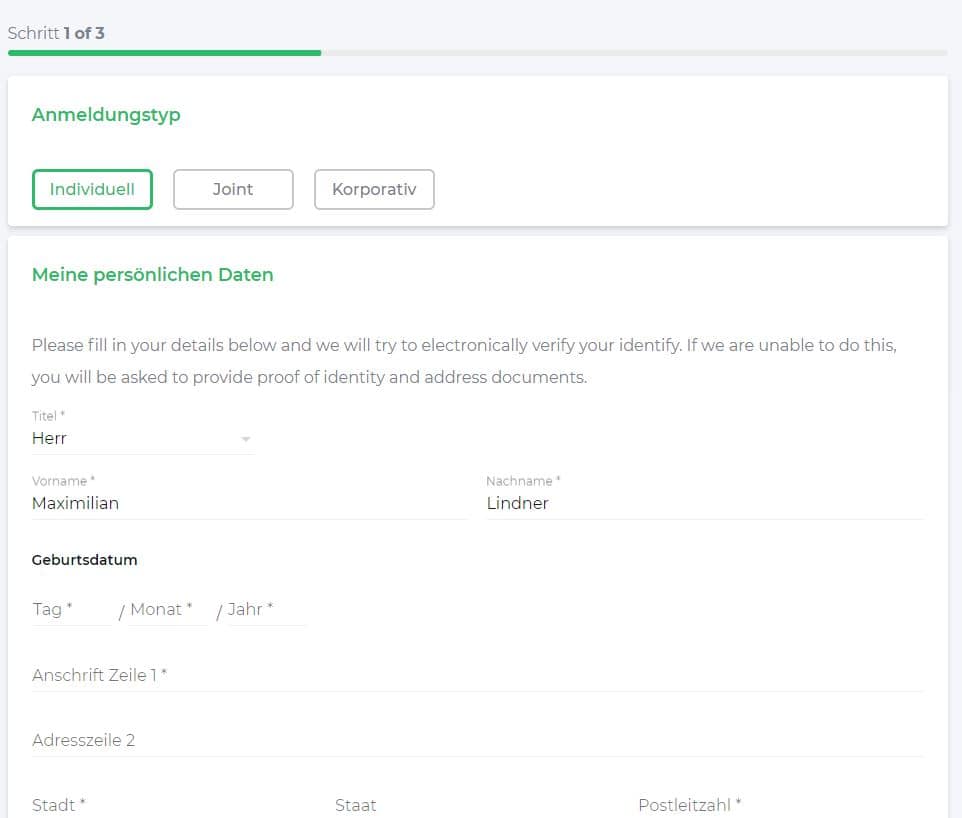Image resolution: width=962 pixels, height=818 pixels.
Task: Click the Geburtsdatum label
Action: [x=85, y=560]
